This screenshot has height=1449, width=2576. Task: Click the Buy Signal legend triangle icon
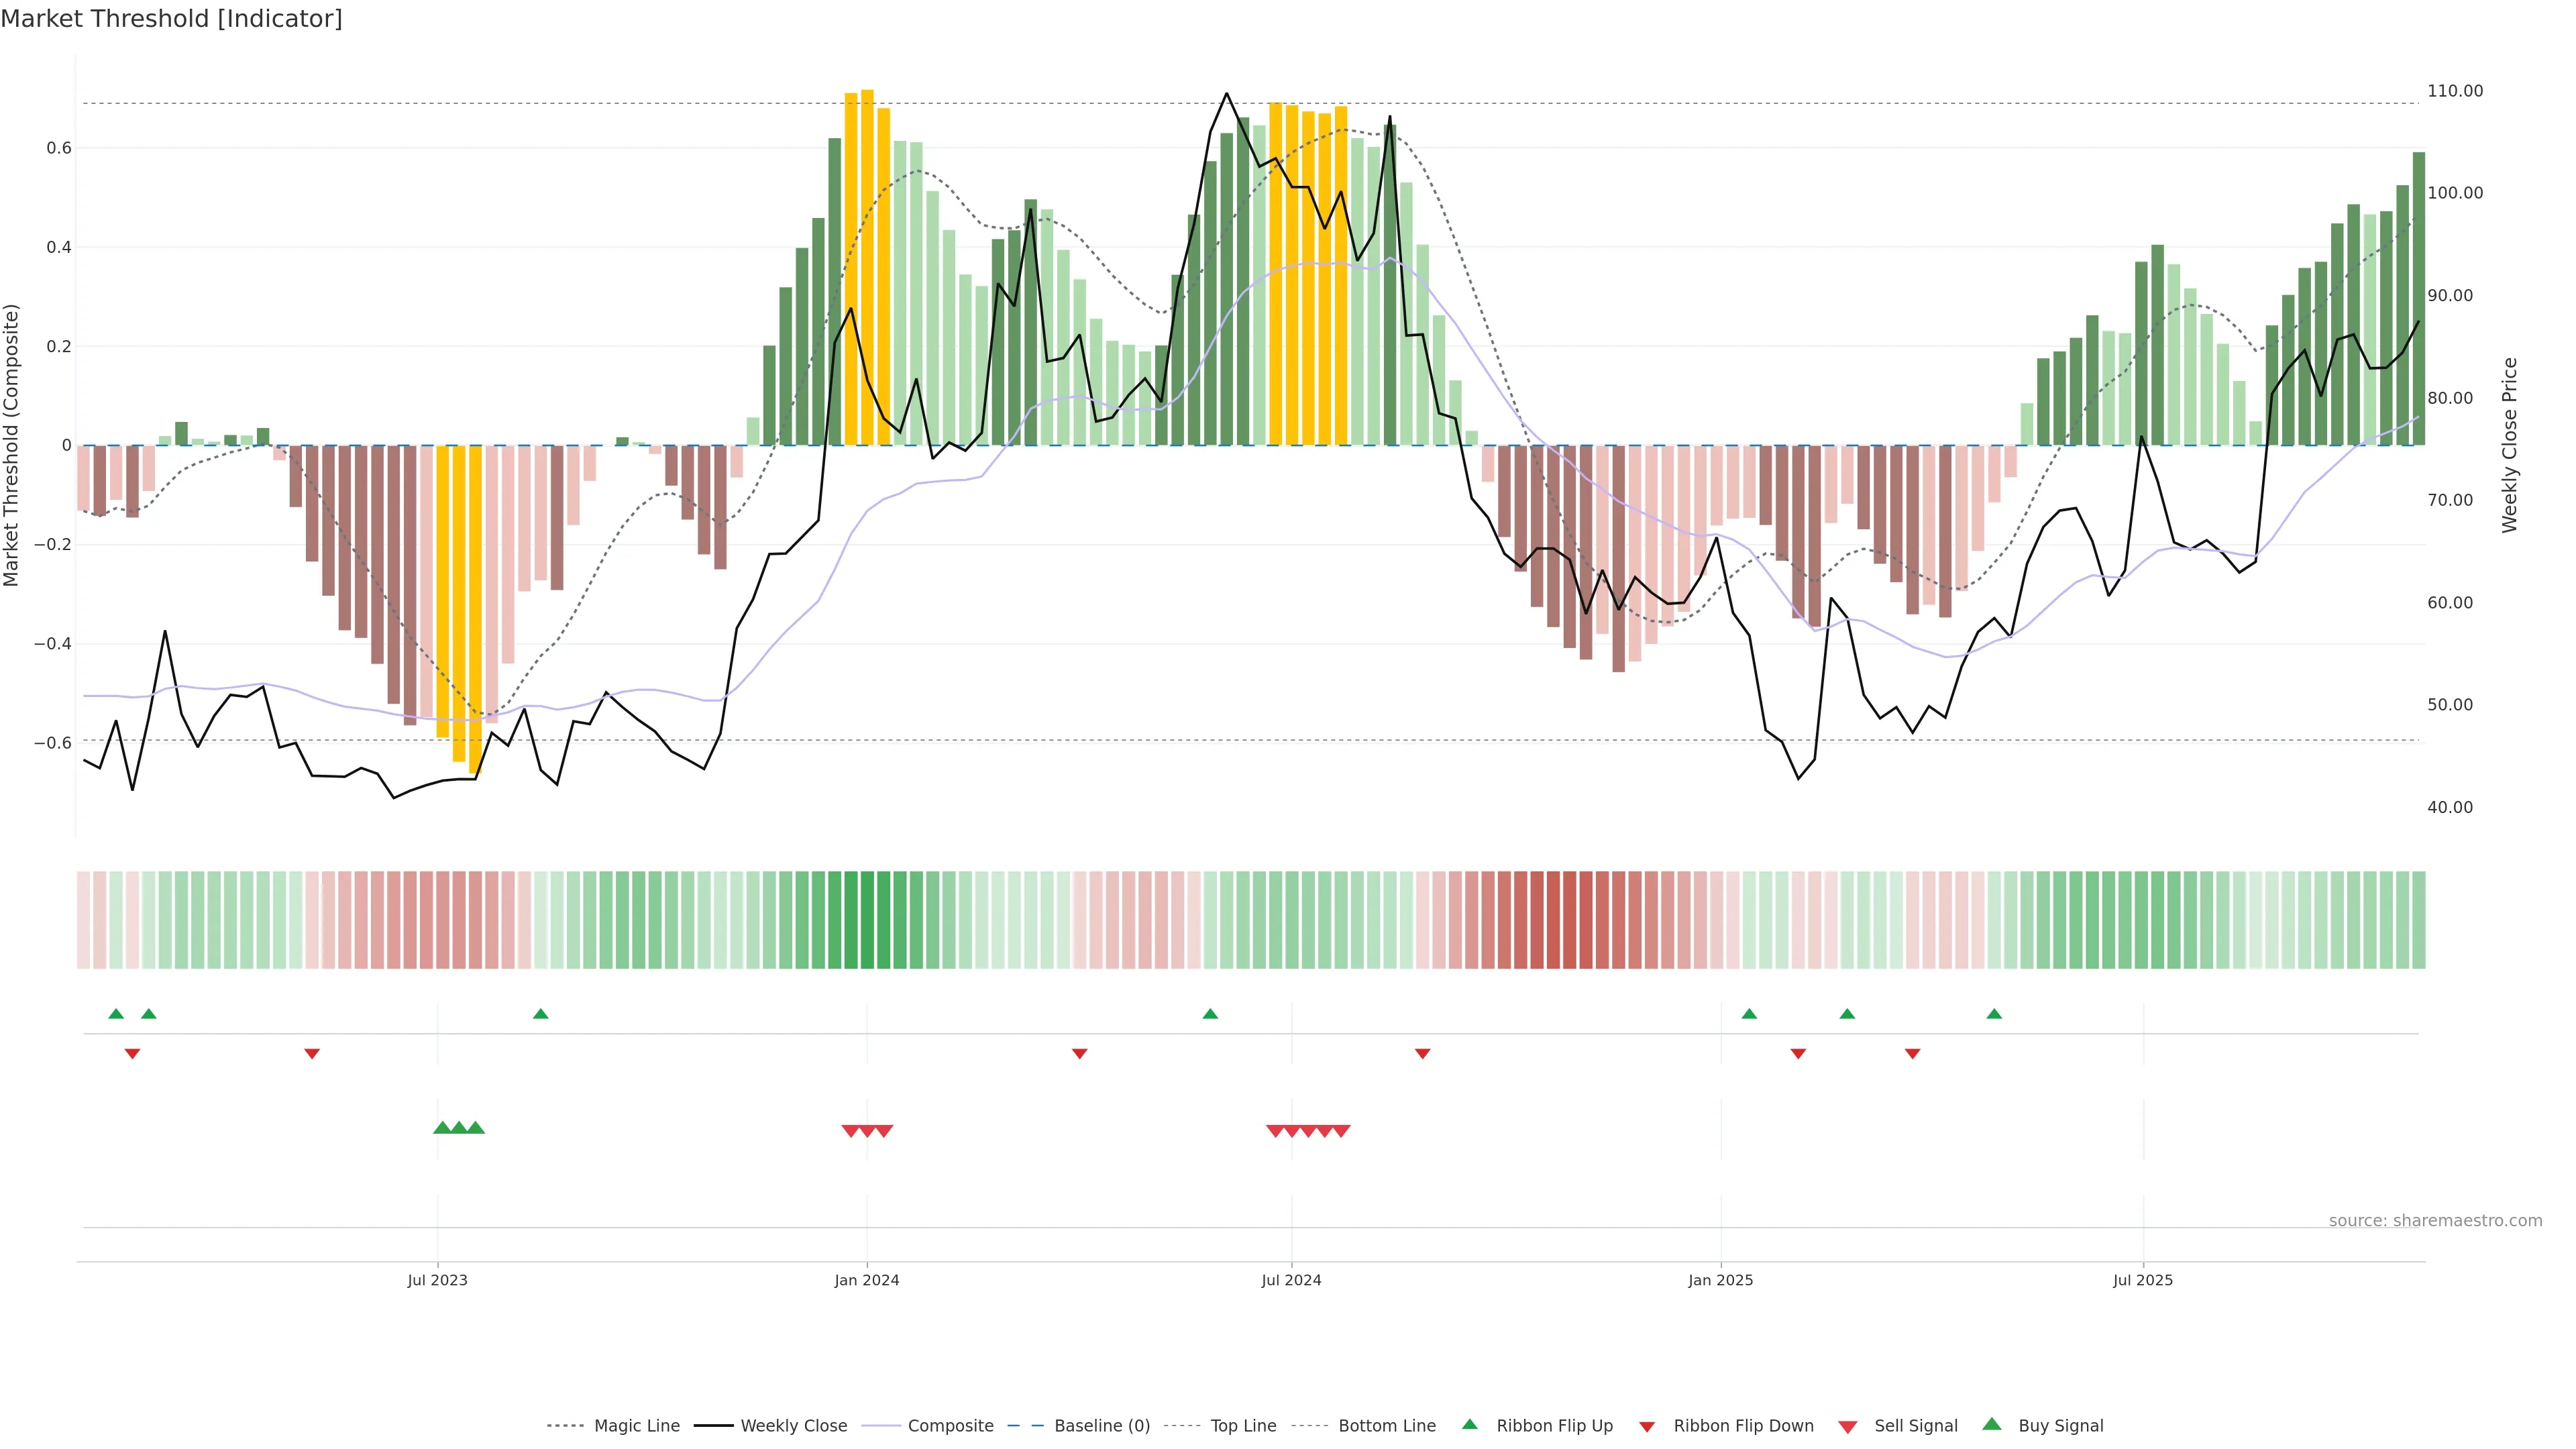pyautogui.click(x=1992, y=1424)
